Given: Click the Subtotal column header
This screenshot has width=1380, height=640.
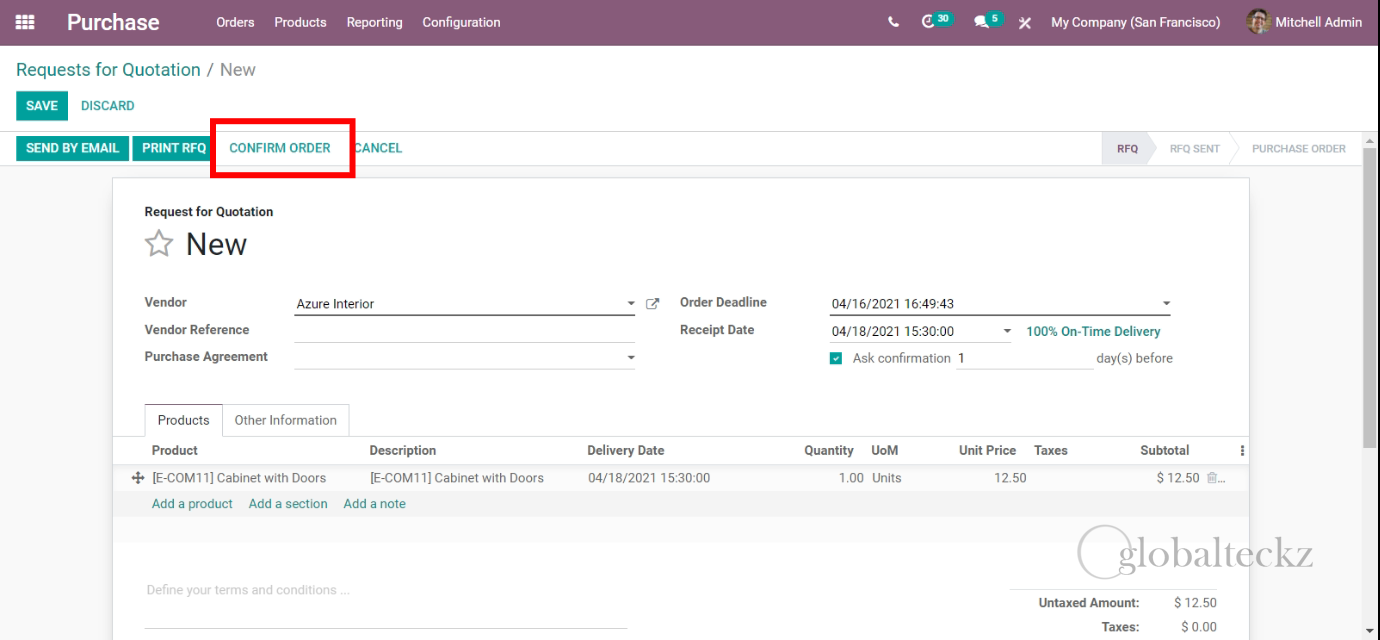Looking at the screenshot, I should point(1165,451).
